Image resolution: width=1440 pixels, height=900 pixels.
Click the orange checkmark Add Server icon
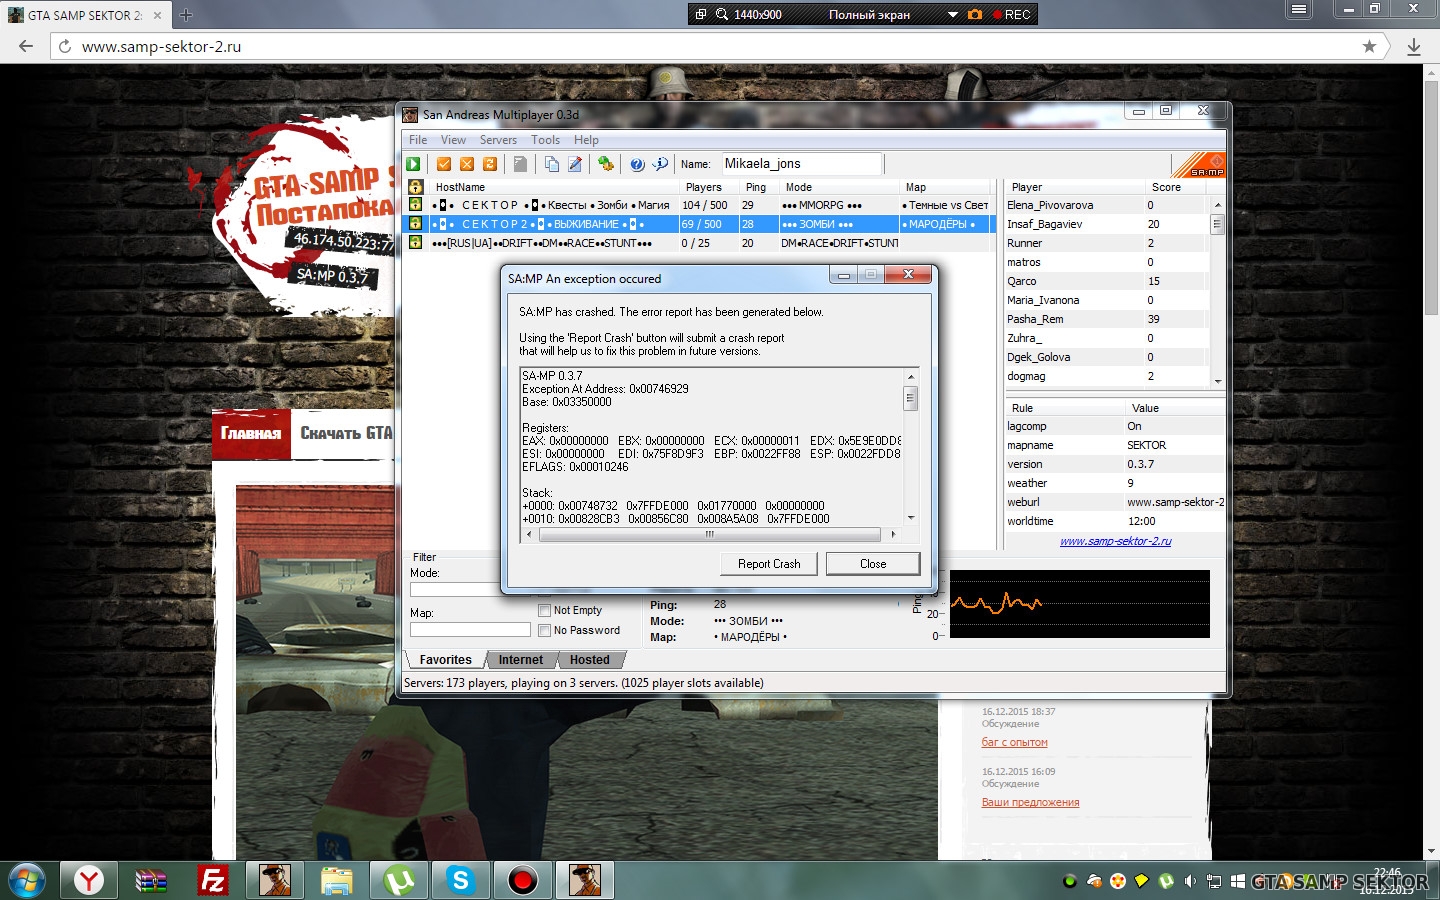(444, 164)
